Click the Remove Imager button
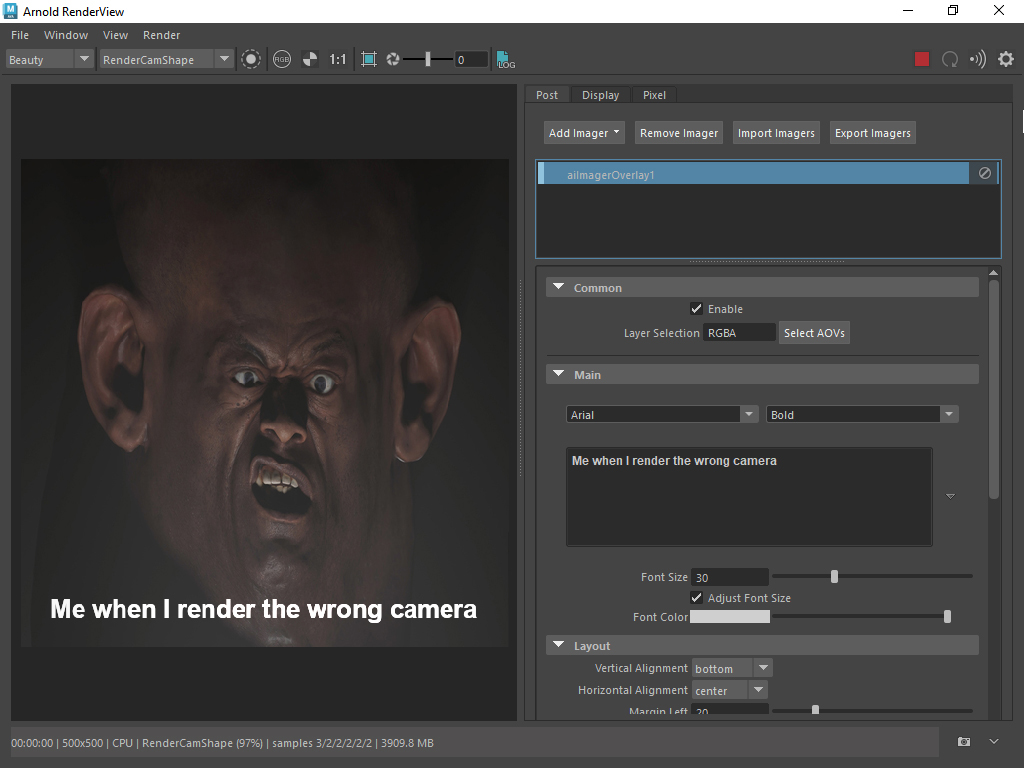This screenshot has height=768, width=1024. 679,133
